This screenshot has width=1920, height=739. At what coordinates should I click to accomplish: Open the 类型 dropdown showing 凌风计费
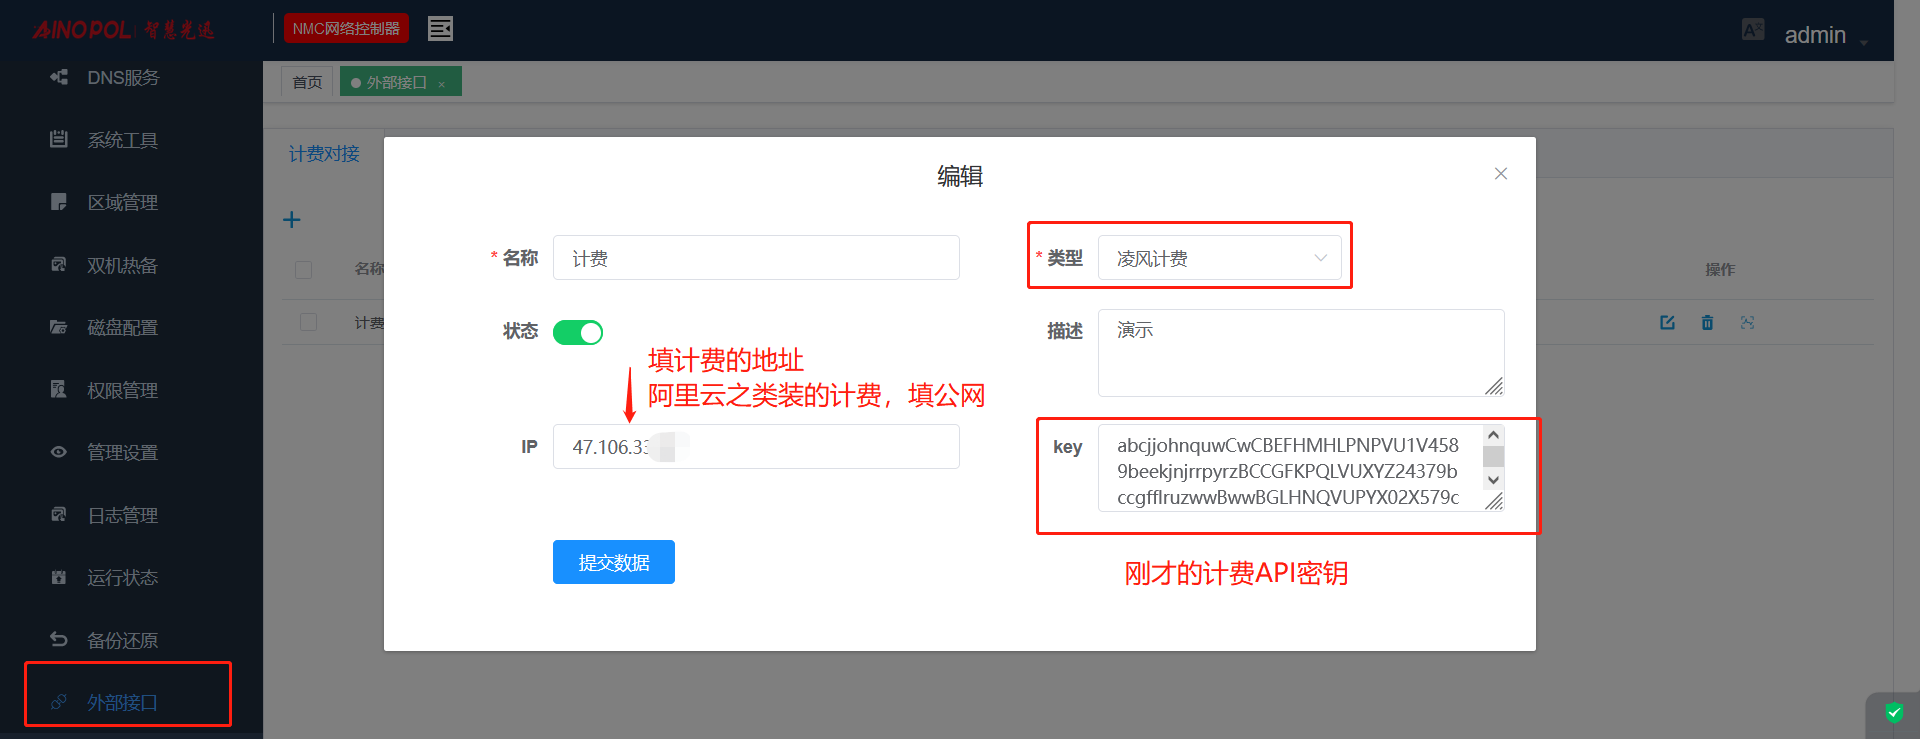(1219, 258)
